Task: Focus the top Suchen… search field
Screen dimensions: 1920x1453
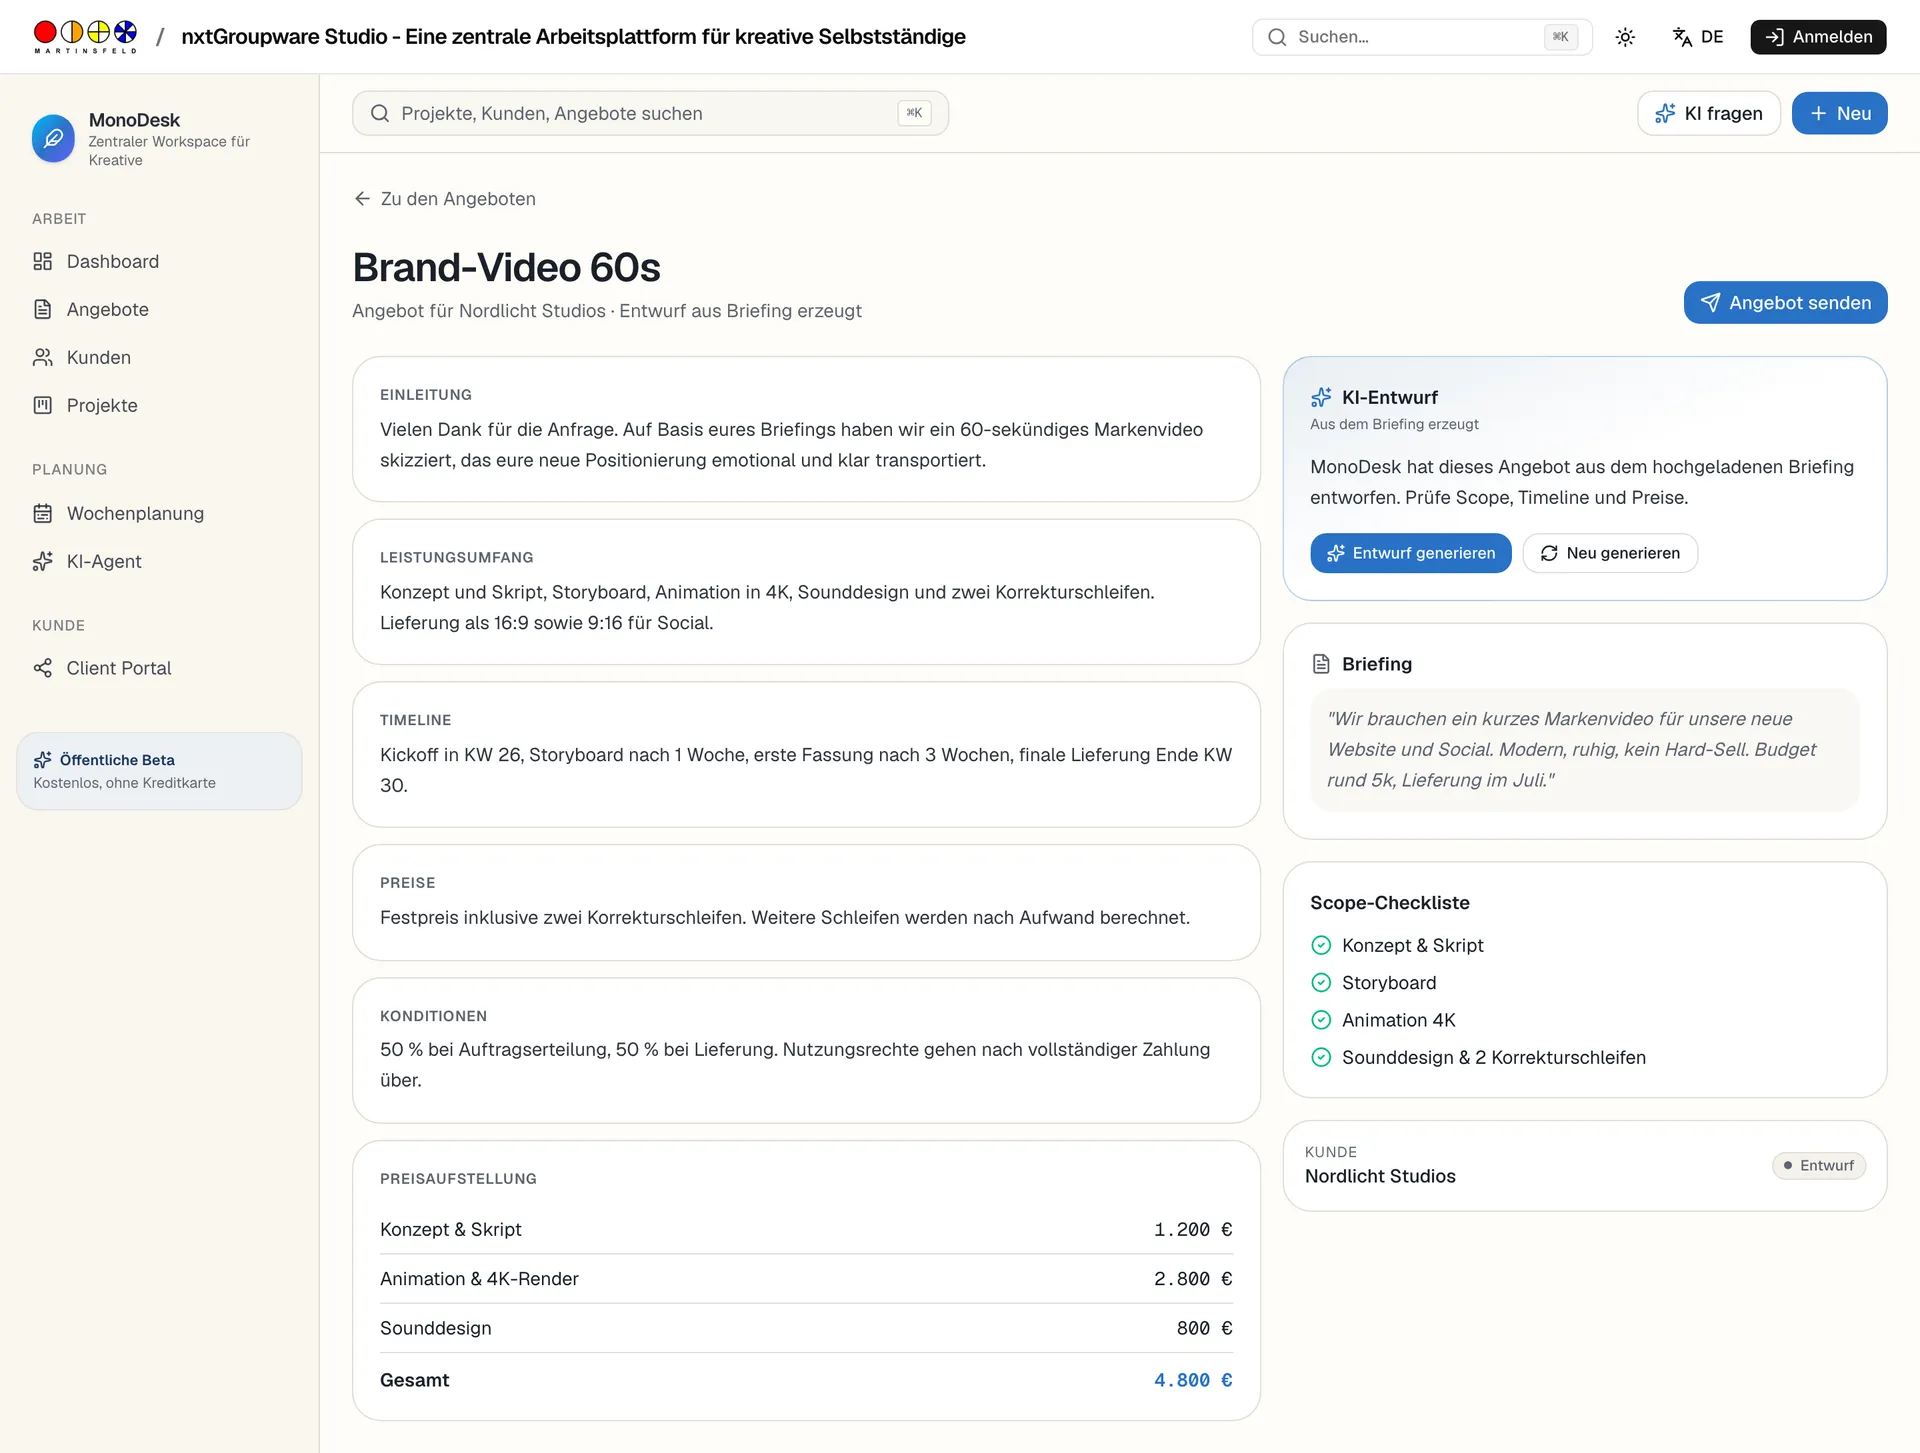Action: 1422,37
